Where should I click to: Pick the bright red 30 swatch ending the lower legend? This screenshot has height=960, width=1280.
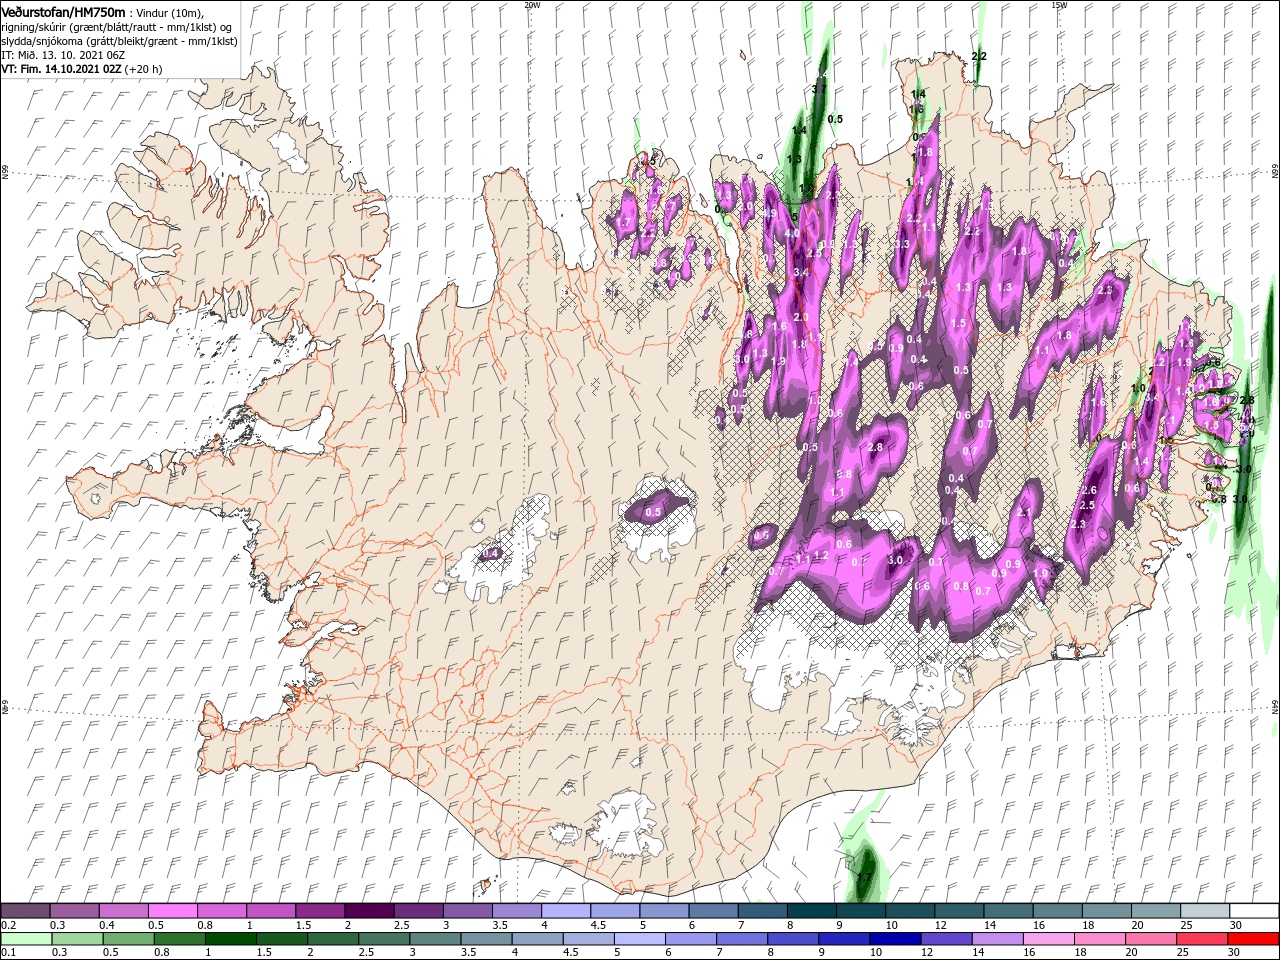pos(1252,939)
